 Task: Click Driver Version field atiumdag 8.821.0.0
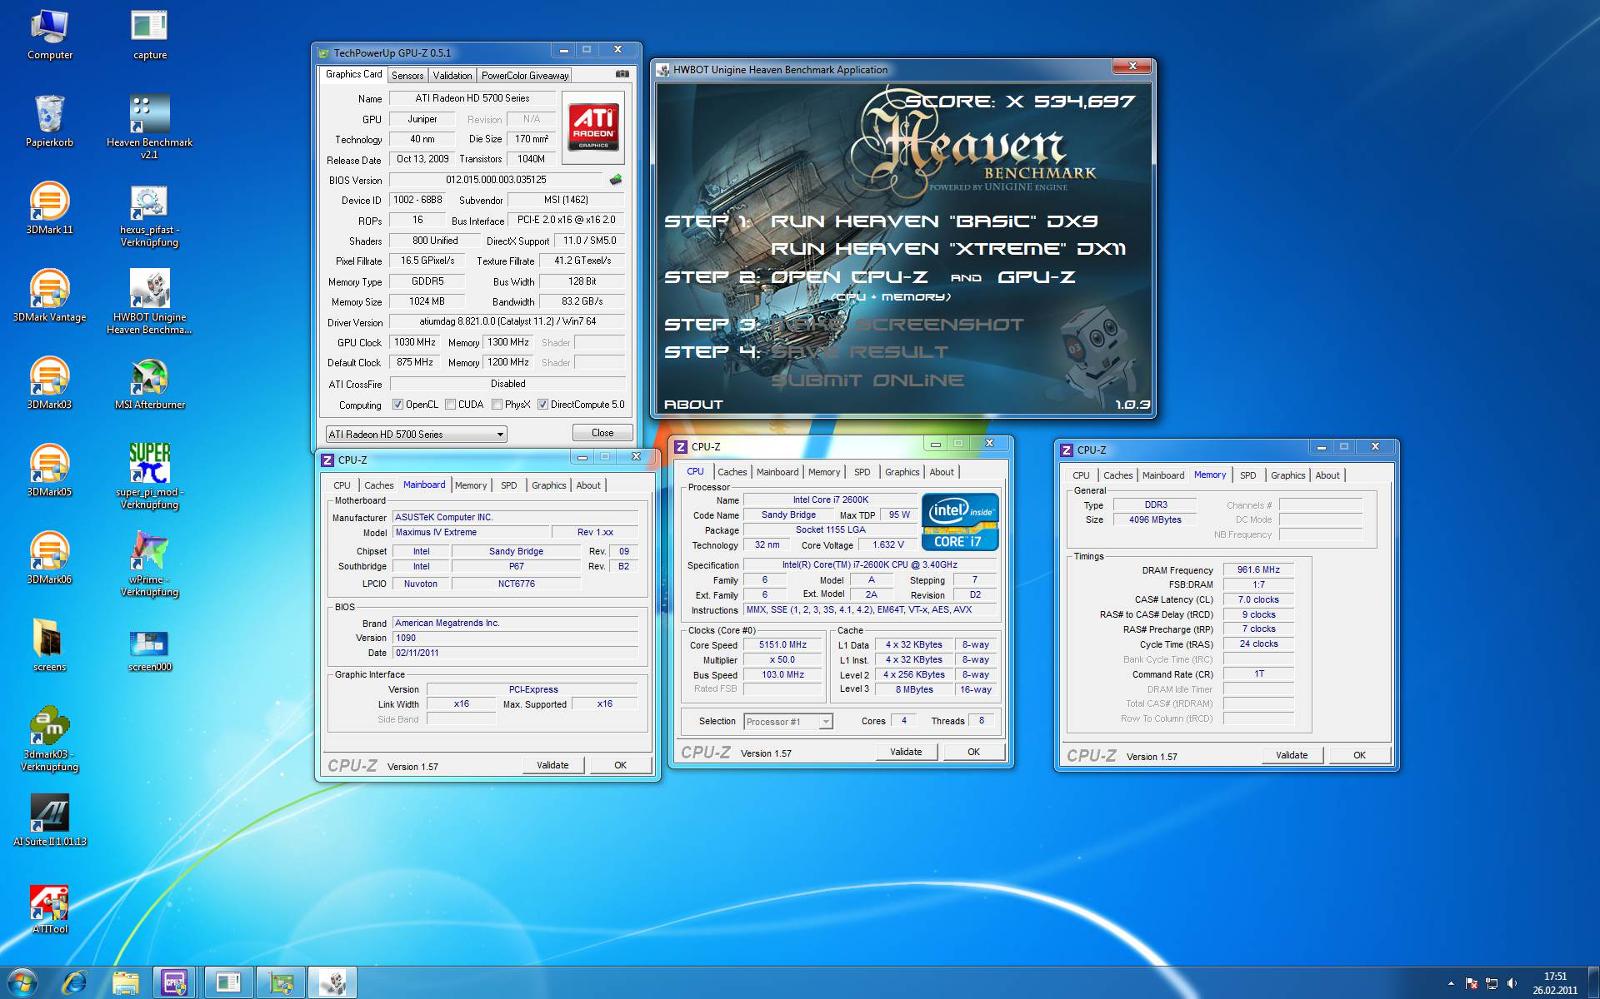pos(507,322)
